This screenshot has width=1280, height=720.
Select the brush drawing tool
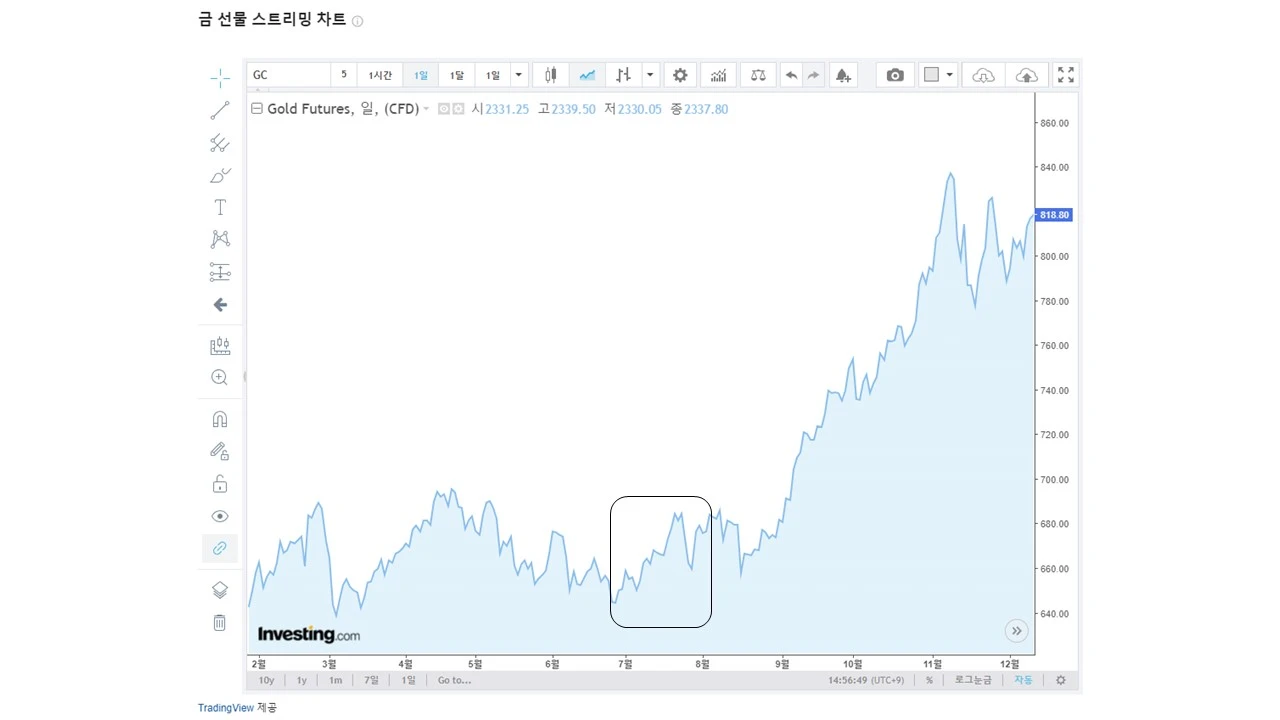(220, 175)
